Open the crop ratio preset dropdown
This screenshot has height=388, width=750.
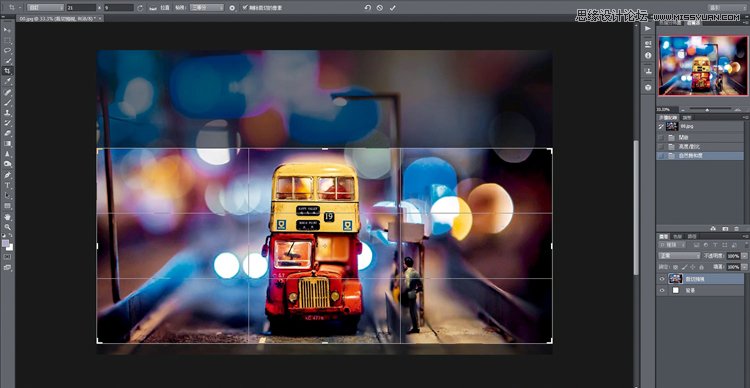45,8
